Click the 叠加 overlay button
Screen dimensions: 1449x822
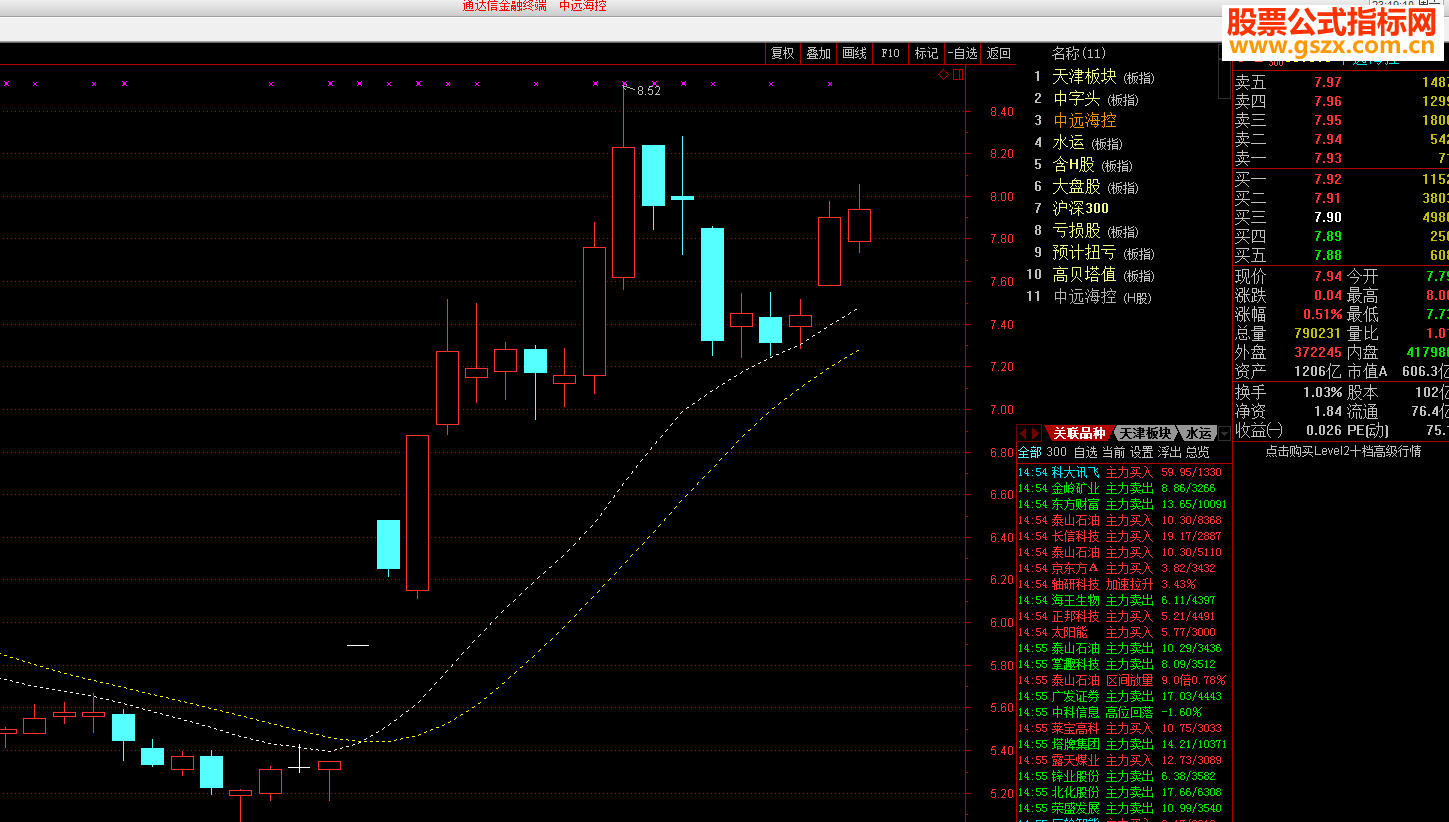(818, 54)
